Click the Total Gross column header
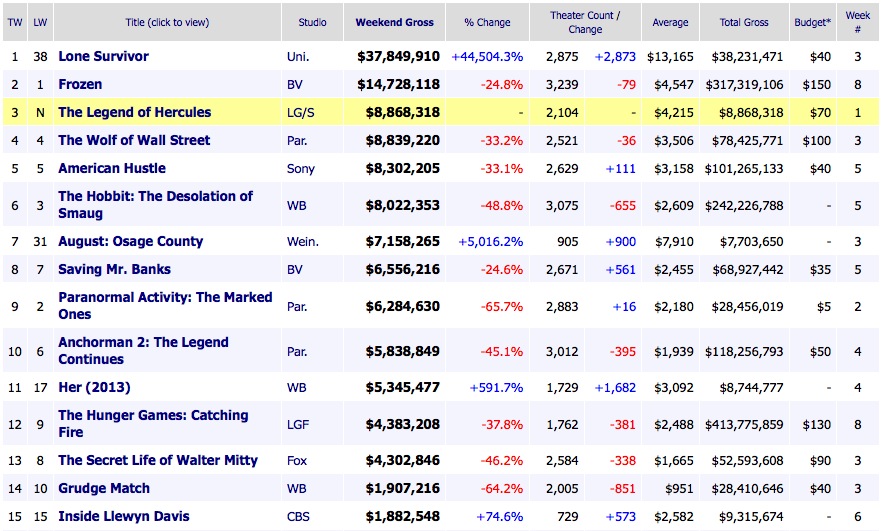Image resolution: width=882 pixels, height=531 pixels. point(743,22)
